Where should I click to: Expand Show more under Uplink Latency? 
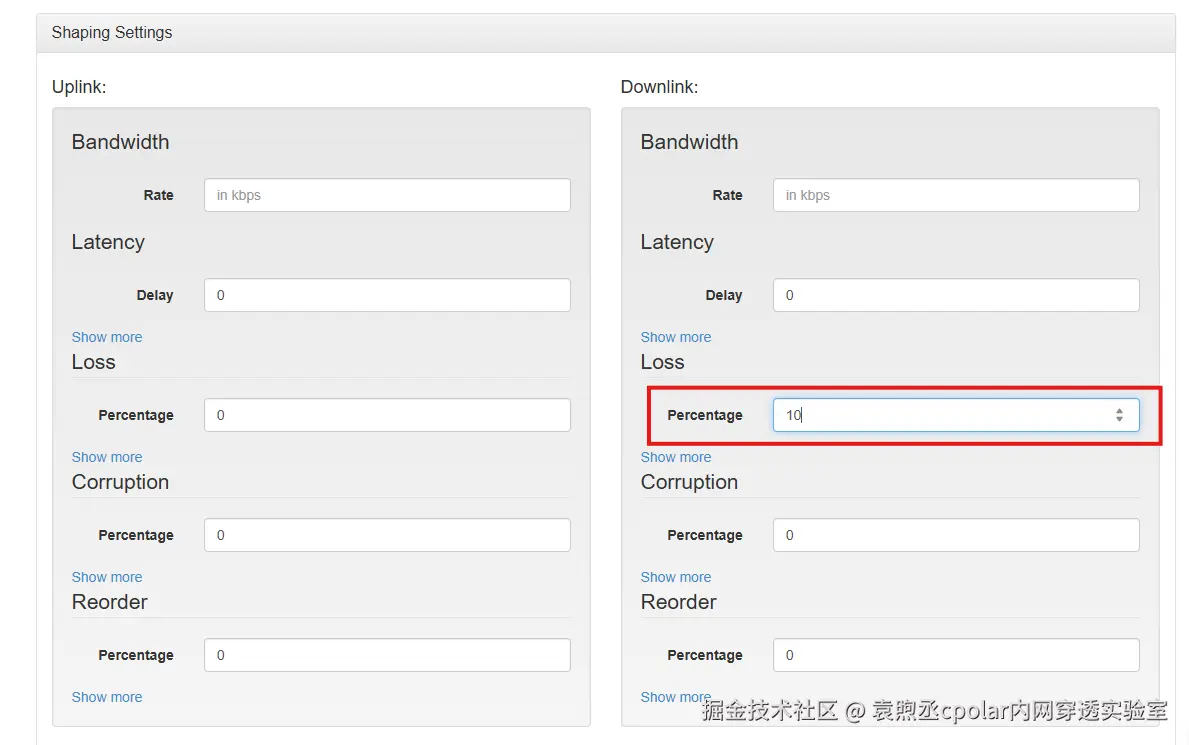107,337
